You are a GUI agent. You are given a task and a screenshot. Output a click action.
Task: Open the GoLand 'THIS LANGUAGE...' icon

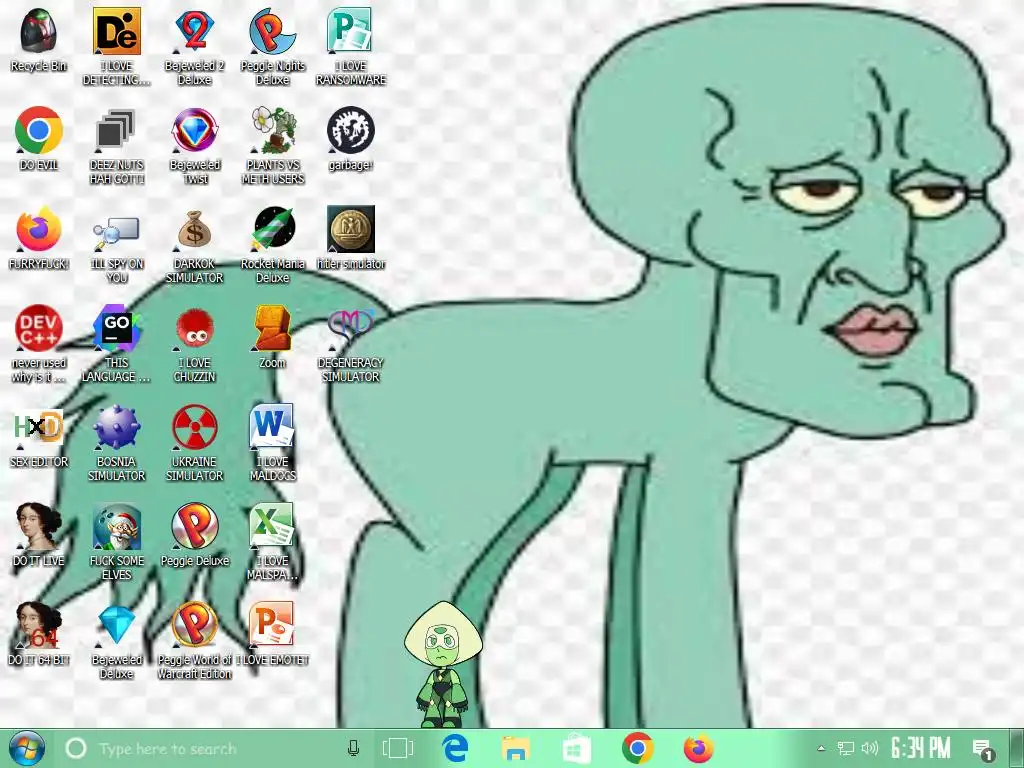click(117, 328)
